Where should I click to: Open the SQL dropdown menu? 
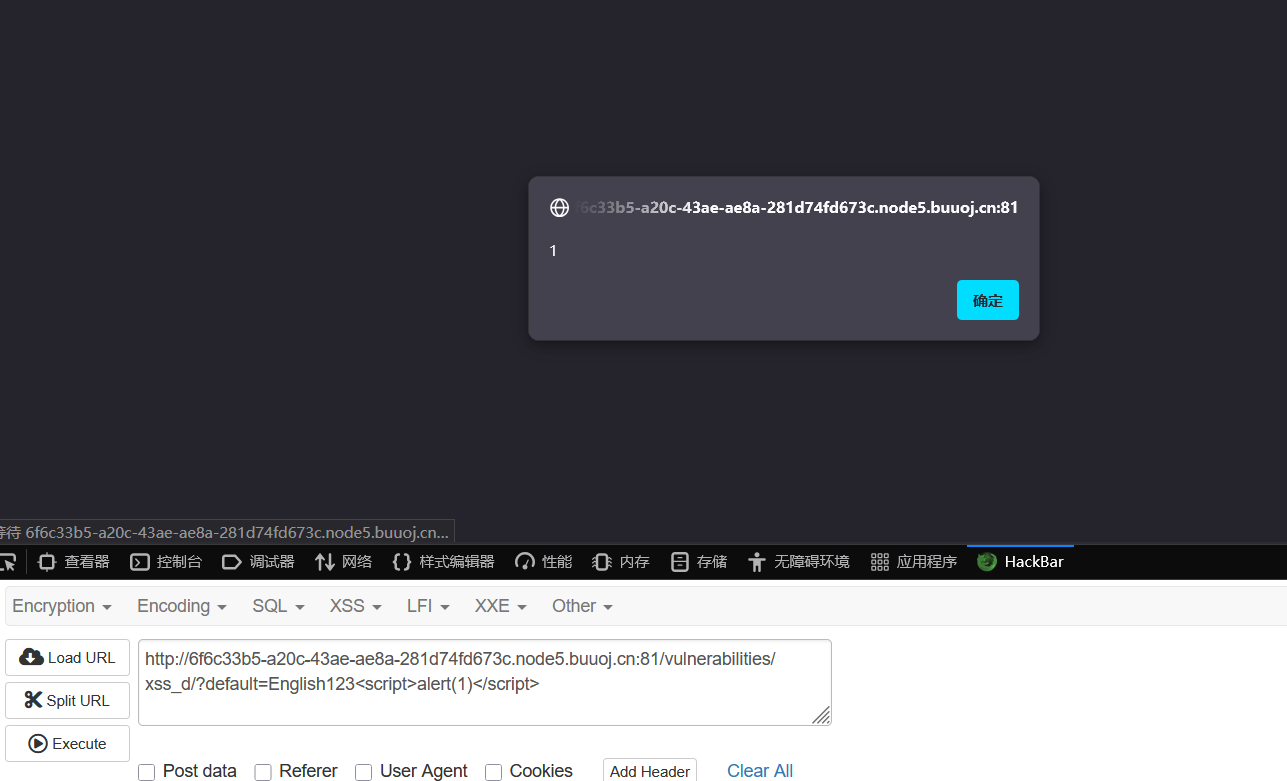click(x=278, y=606)
